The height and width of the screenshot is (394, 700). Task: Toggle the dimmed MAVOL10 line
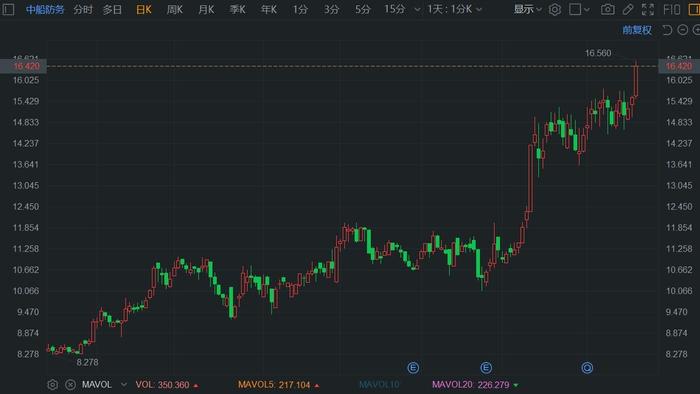pyautogui.click(x=379, y=385)
